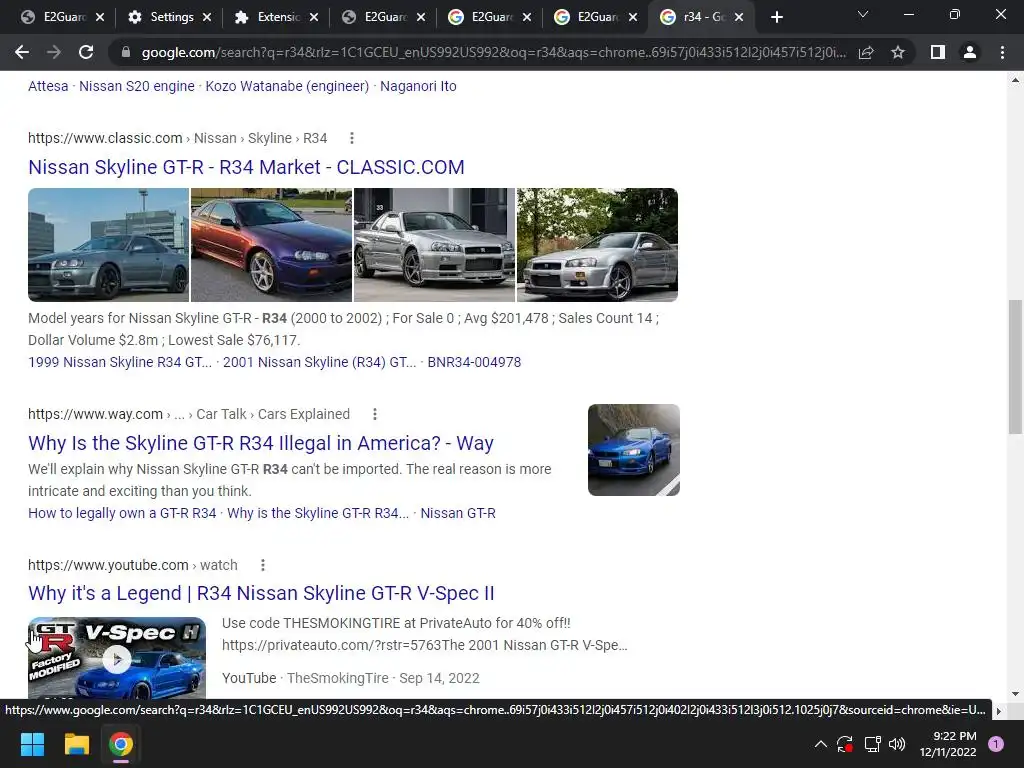The image size is (1024, 768).
Task: View site info via lock icon
Action: pos(126,52)
